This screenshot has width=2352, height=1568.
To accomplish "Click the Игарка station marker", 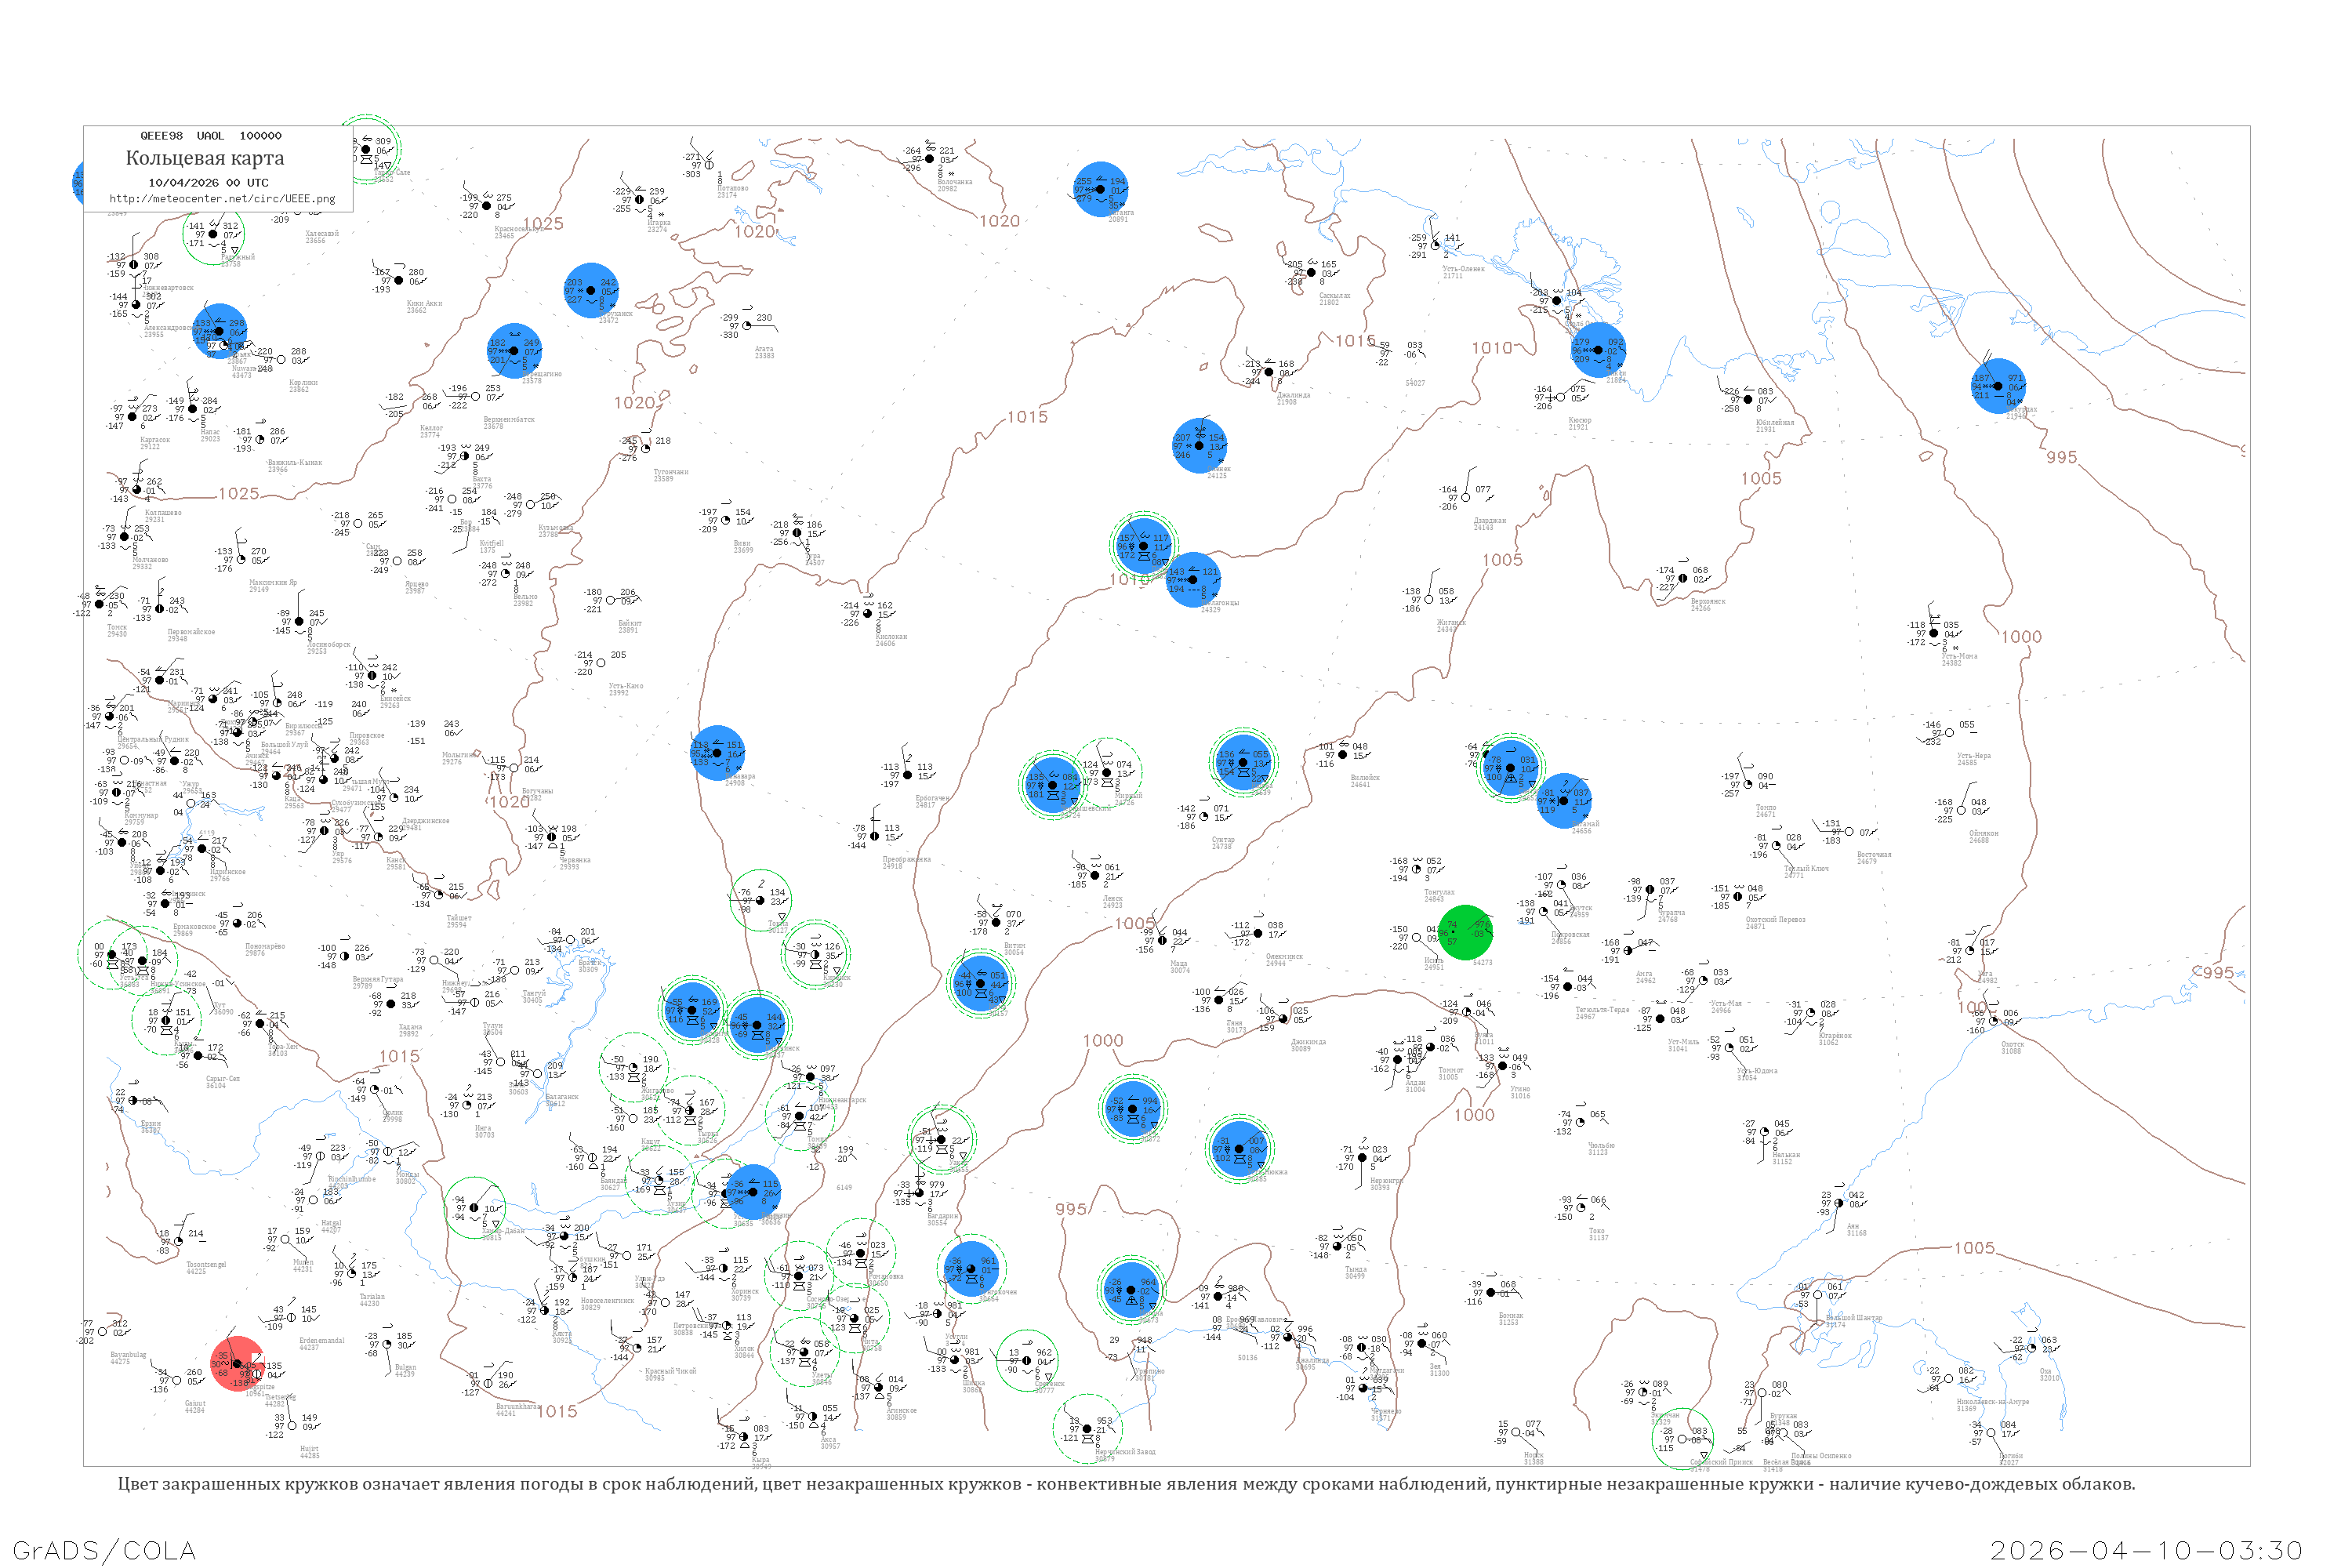I will 640,200.
